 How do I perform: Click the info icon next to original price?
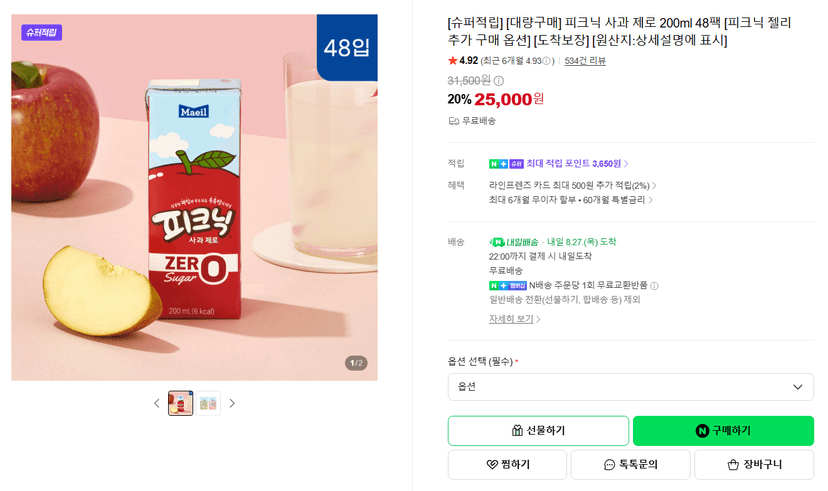point(498,81)
